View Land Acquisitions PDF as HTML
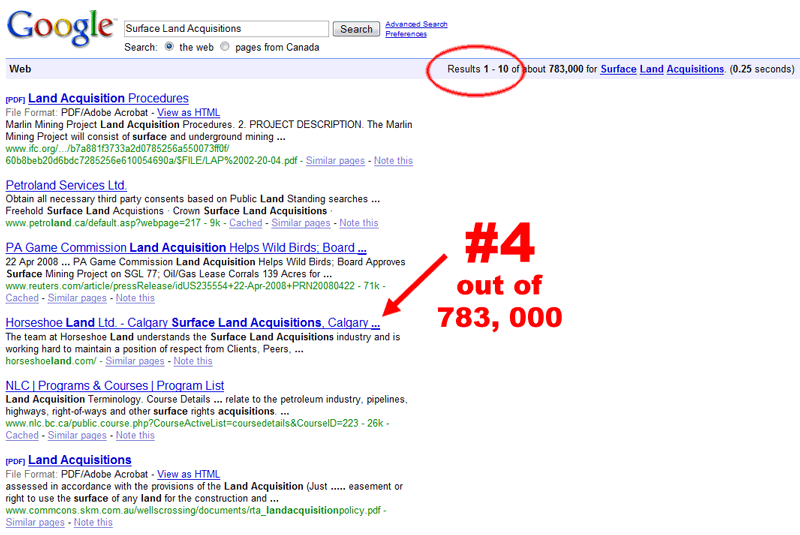Screen dimensions: 800x535 188,474
